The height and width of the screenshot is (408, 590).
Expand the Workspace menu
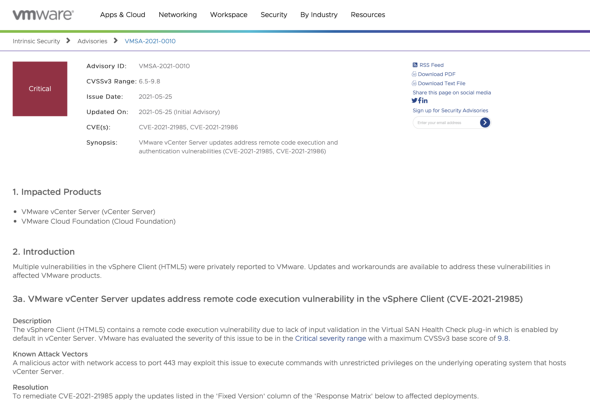228,15
